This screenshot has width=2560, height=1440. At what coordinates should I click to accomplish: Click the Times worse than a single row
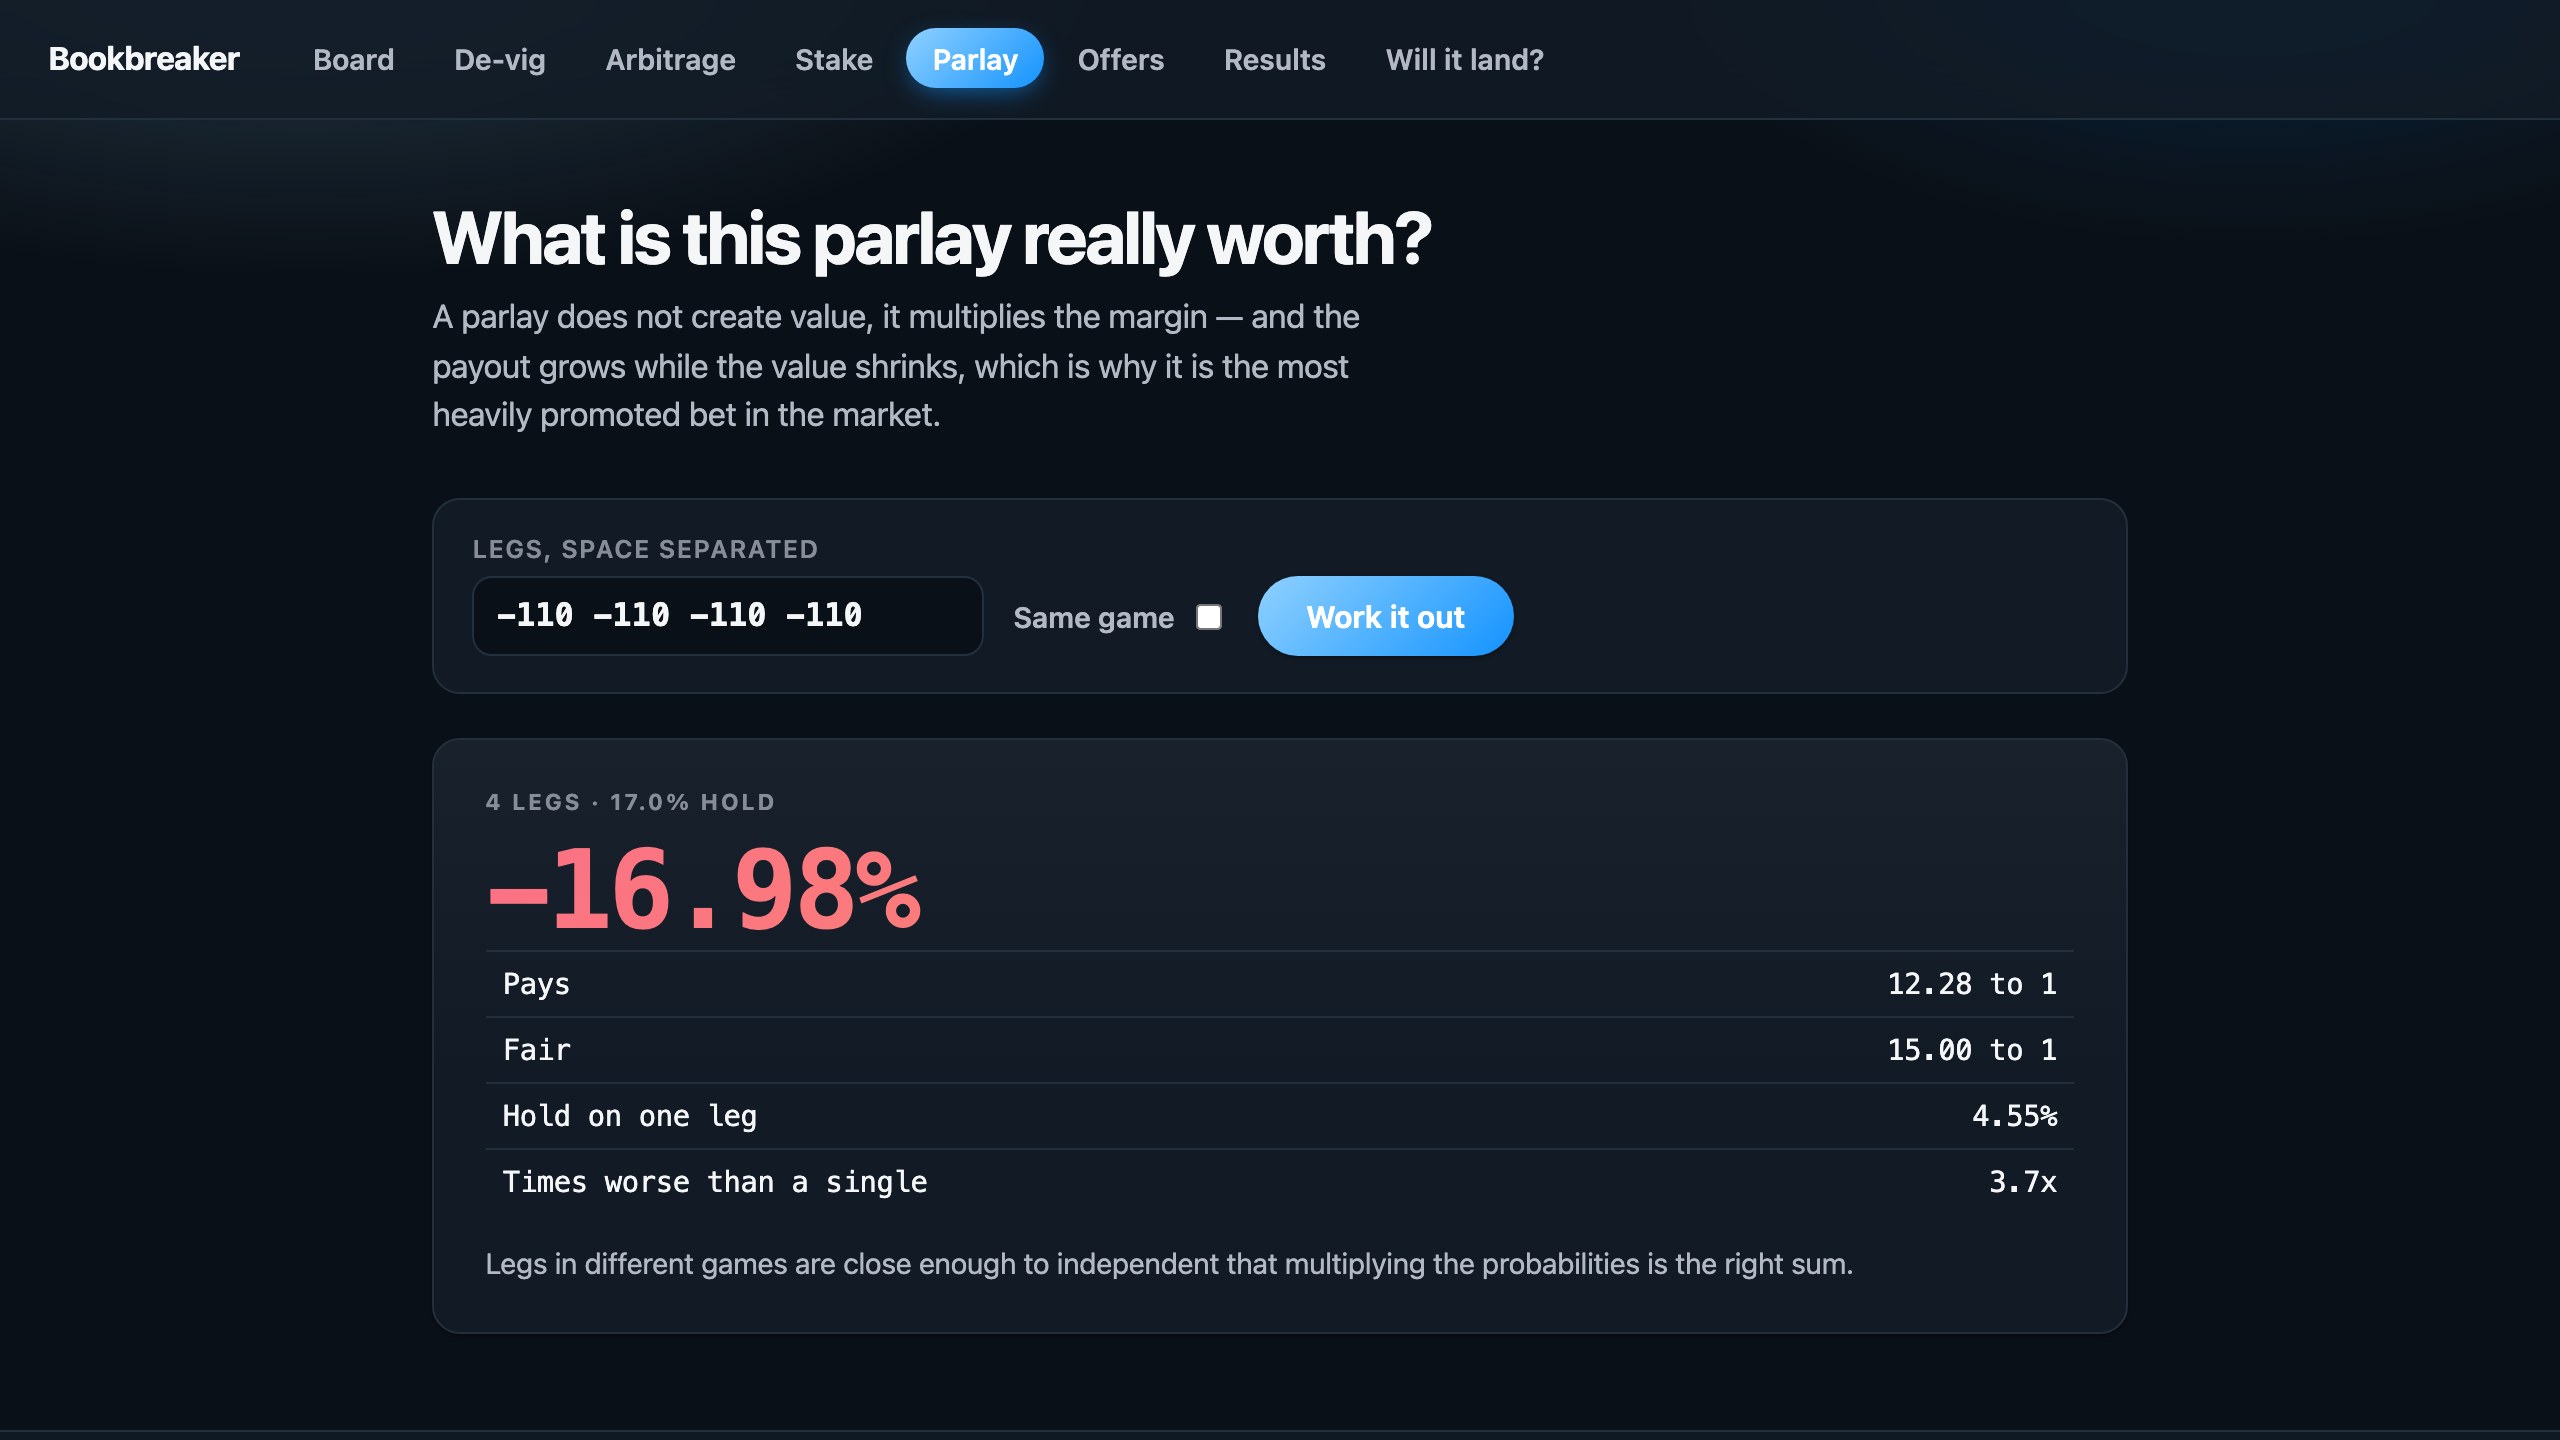coord(1279,1182)
